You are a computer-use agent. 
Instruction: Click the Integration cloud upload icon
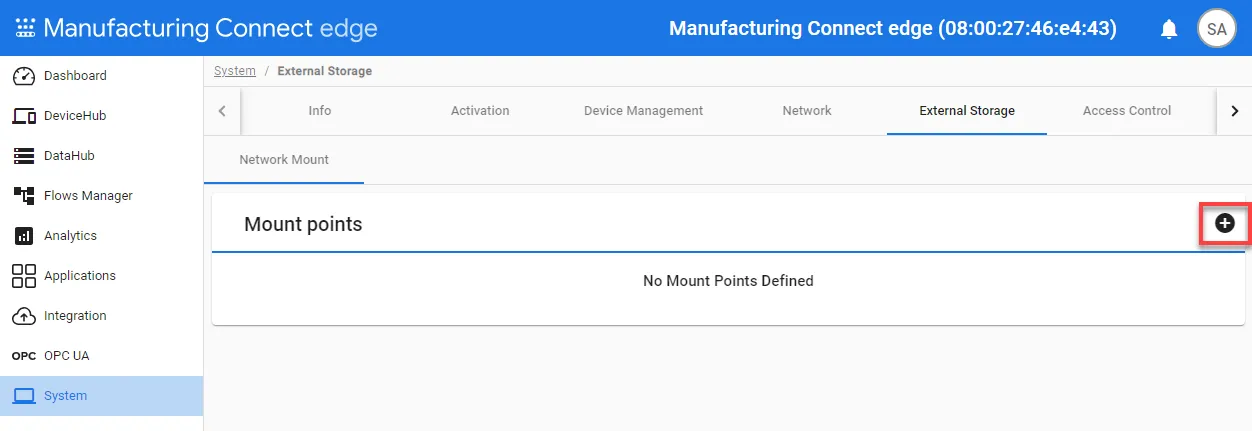coord(24,316)
